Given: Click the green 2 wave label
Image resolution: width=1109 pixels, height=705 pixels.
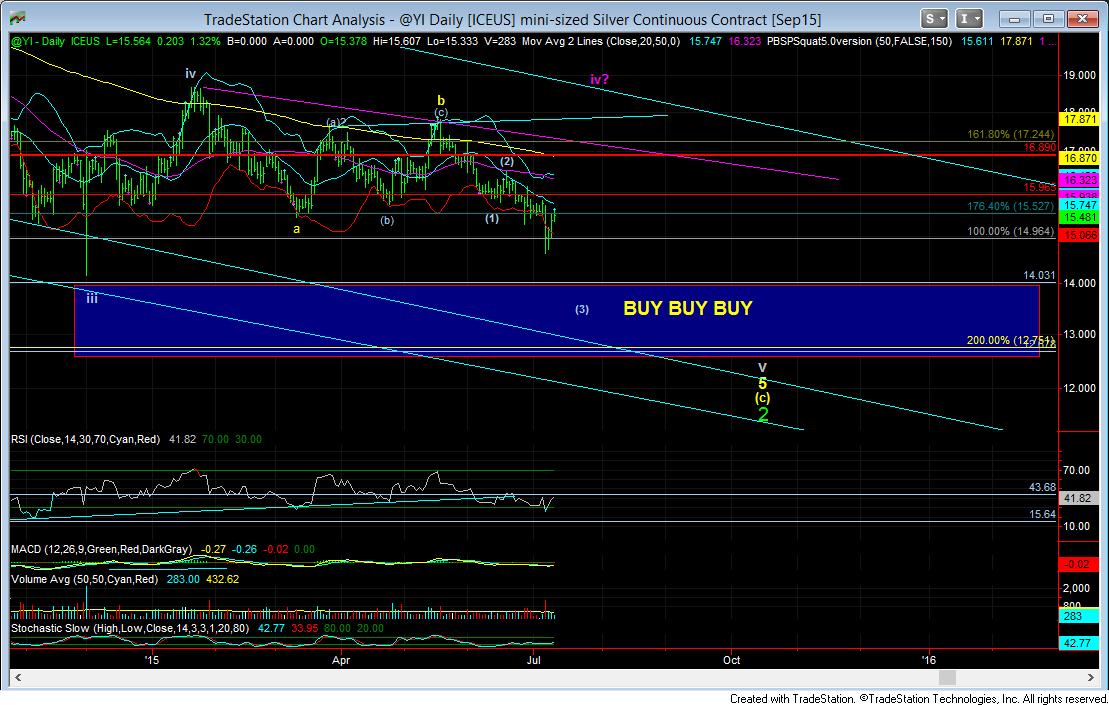Looking at the screenshot, I should click(x=762, y=415).
